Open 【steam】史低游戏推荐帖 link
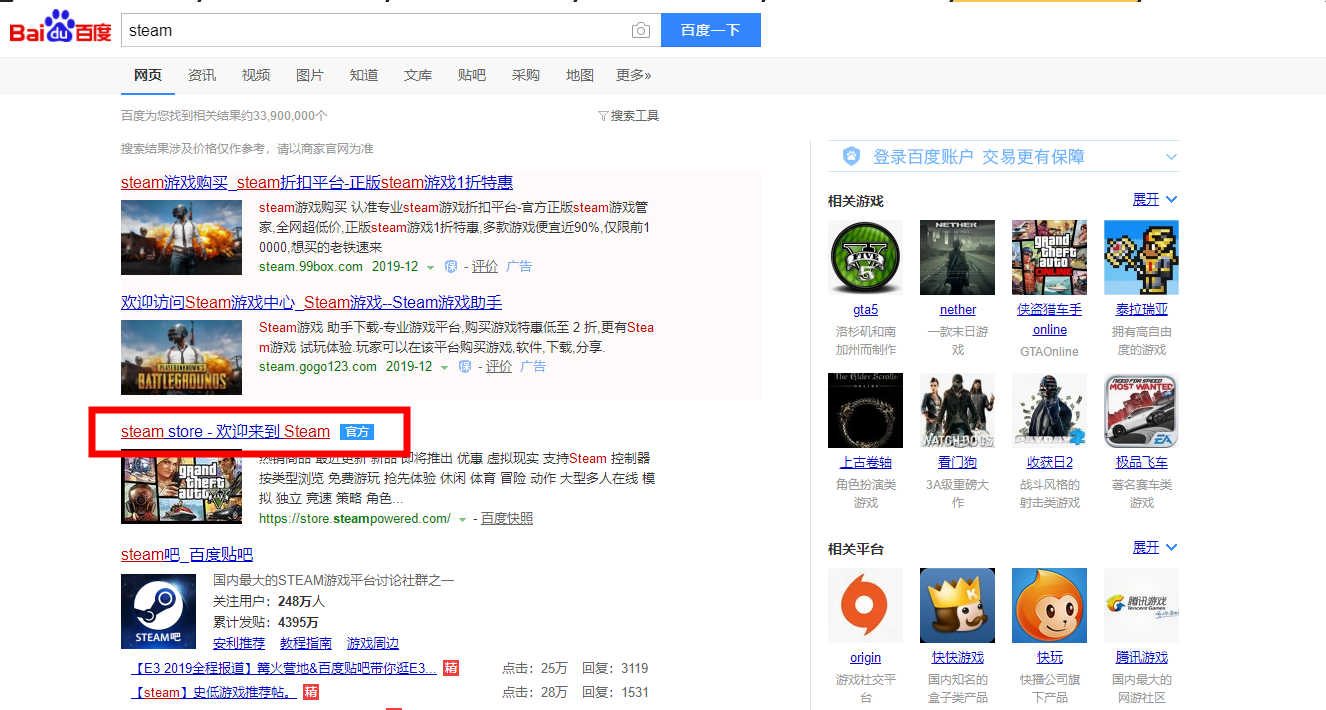 pyautogui.click(x=214, y=692)
